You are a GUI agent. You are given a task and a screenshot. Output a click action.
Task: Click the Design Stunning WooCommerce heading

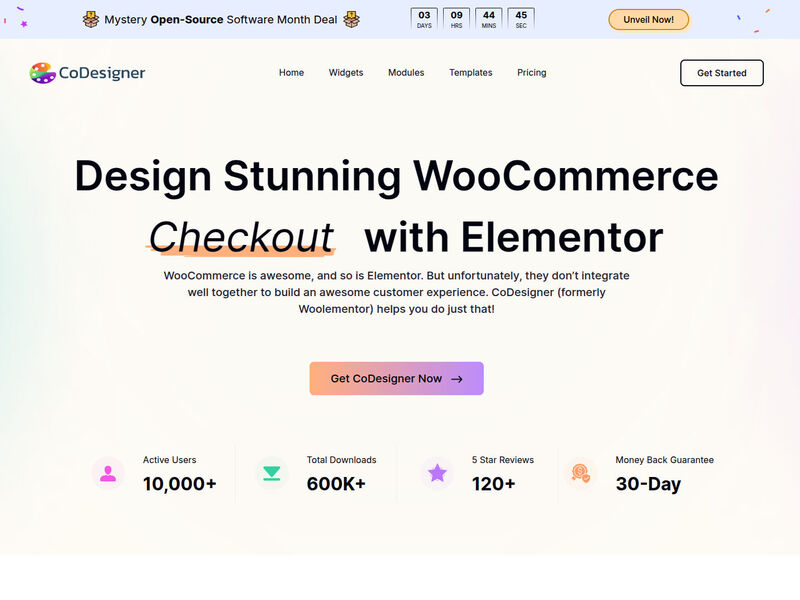pyautogui.click(x=396, y=177)
